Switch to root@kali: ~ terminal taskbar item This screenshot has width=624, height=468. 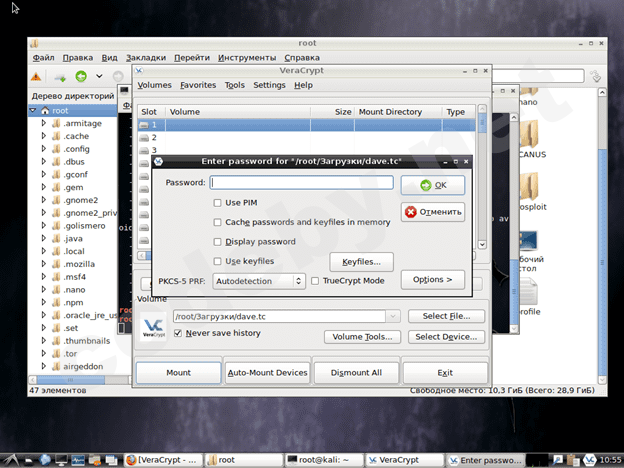click(x=324, y=460)
